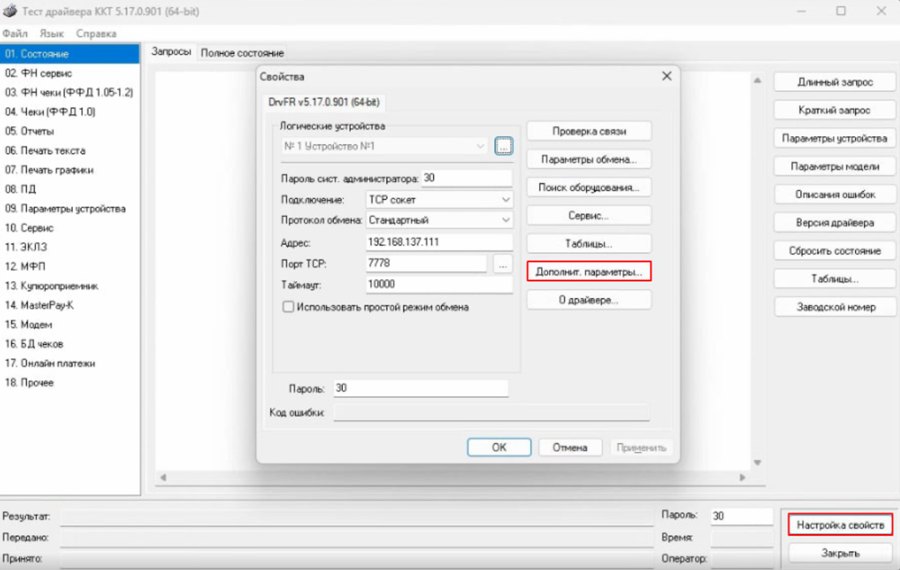
Task: Select 17. Онлайн платежи item
Action: pos(69,363)
